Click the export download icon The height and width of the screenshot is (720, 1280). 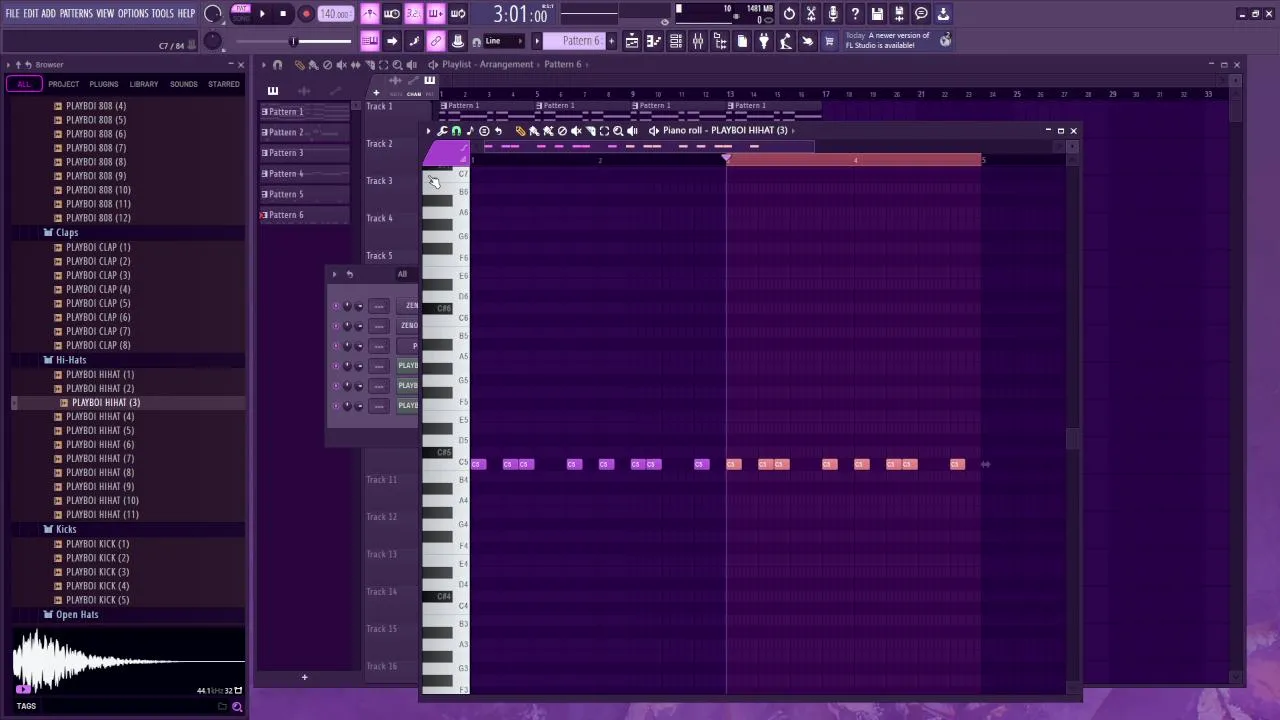coord(943,14)
